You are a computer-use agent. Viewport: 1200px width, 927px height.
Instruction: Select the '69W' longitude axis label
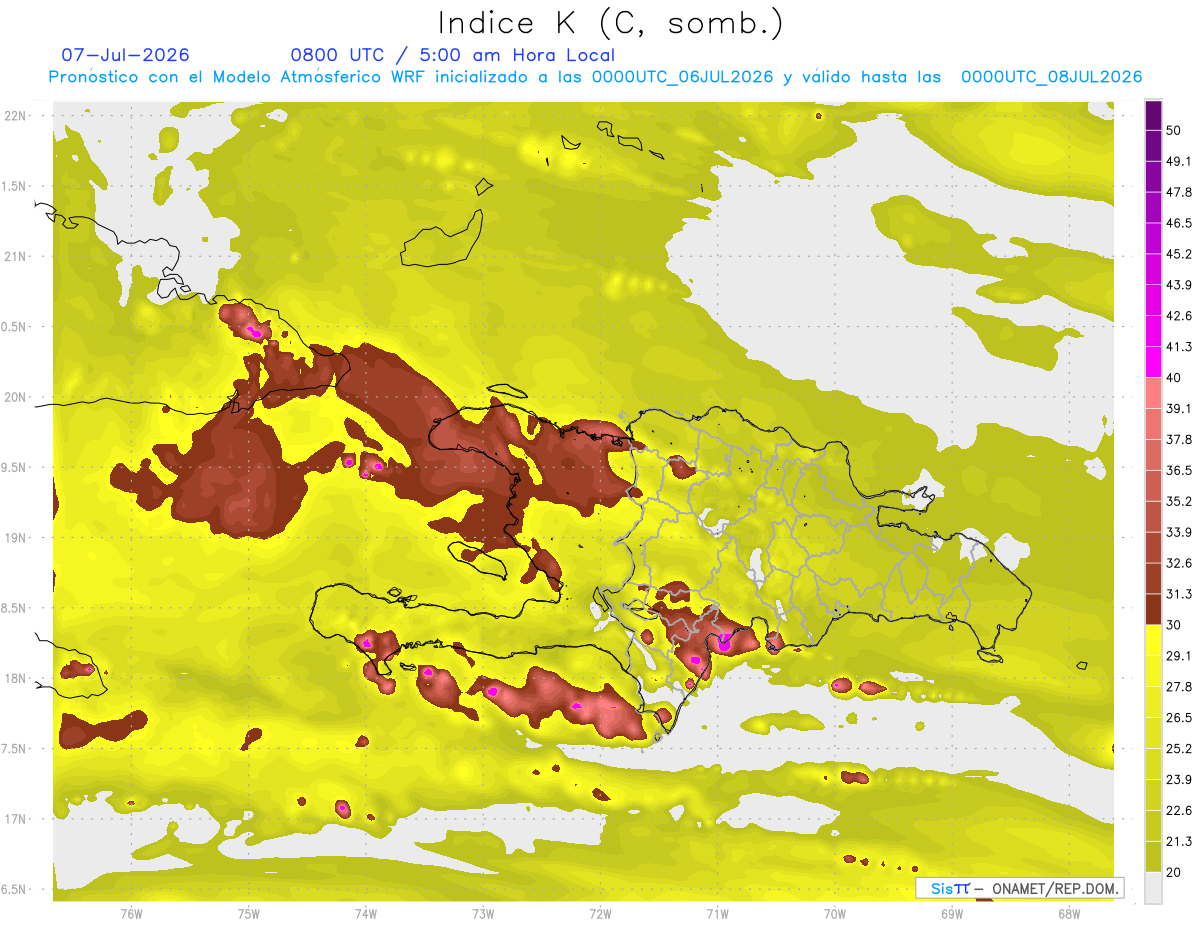click(x=952, y=914)
